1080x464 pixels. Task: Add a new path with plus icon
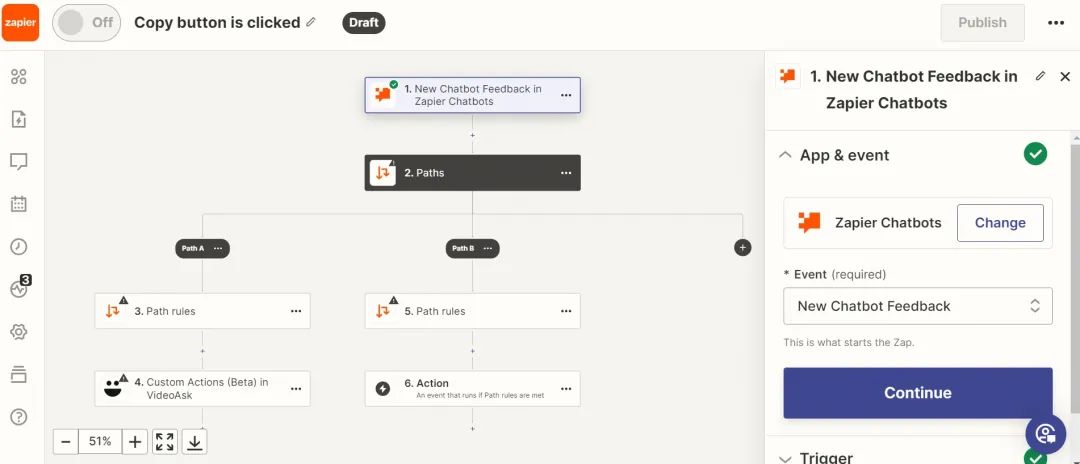tap(742, 248)
